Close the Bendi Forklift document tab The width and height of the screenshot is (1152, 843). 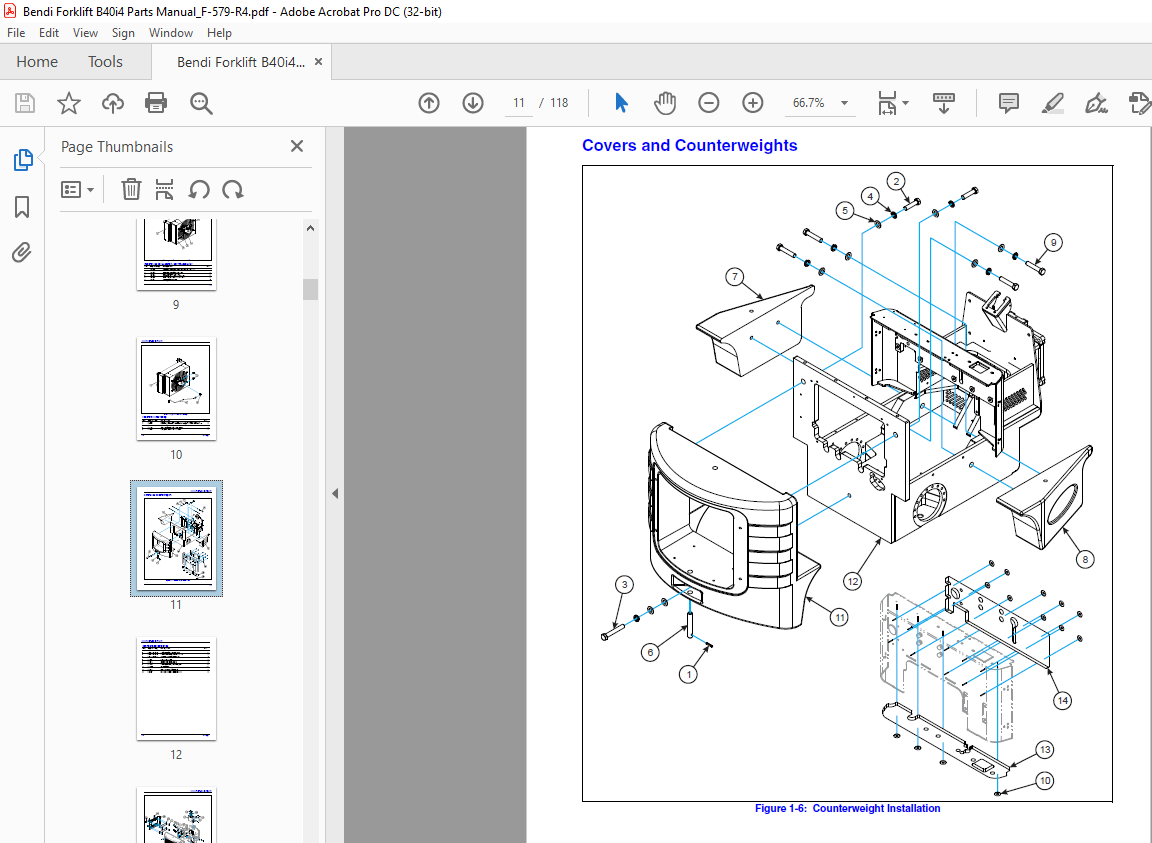pos(318,62)
